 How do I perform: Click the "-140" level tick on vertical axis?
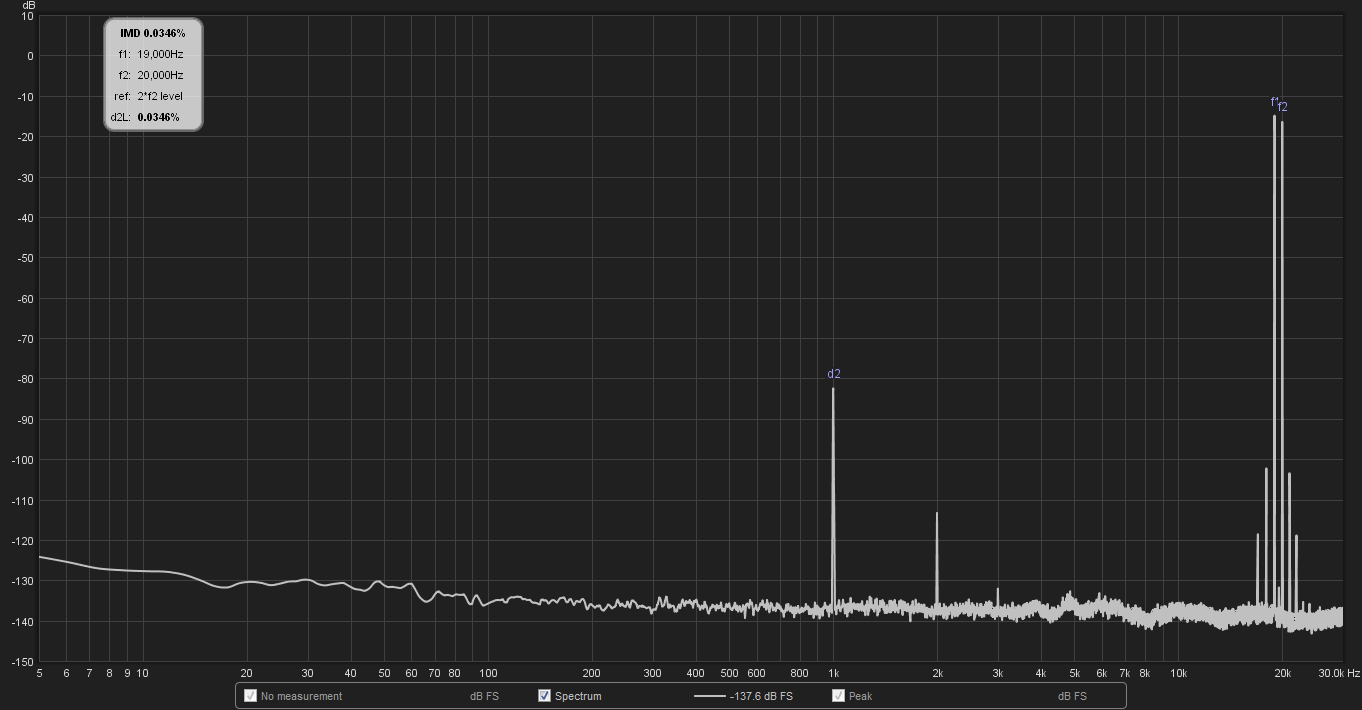22,621
